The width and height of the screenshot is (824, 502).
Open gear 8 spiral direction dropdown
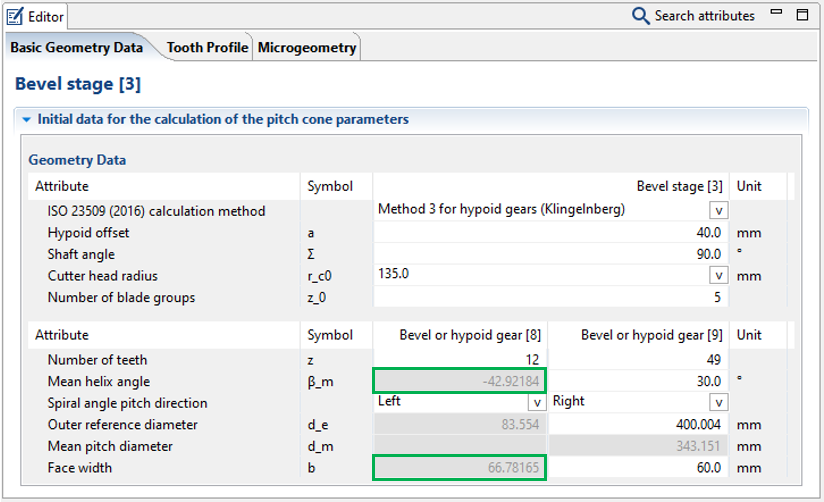tap(537, 402)
